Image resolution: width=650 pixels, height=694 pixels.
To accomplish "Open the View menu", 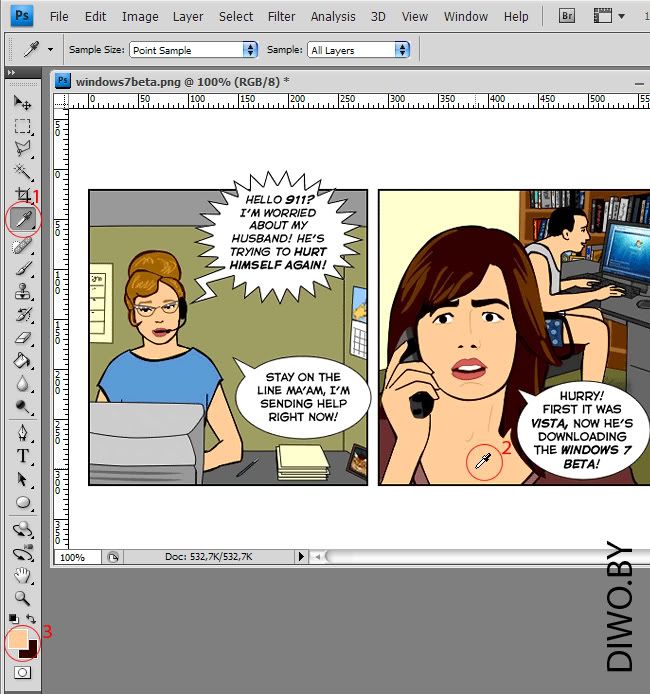I will point(415,16).
